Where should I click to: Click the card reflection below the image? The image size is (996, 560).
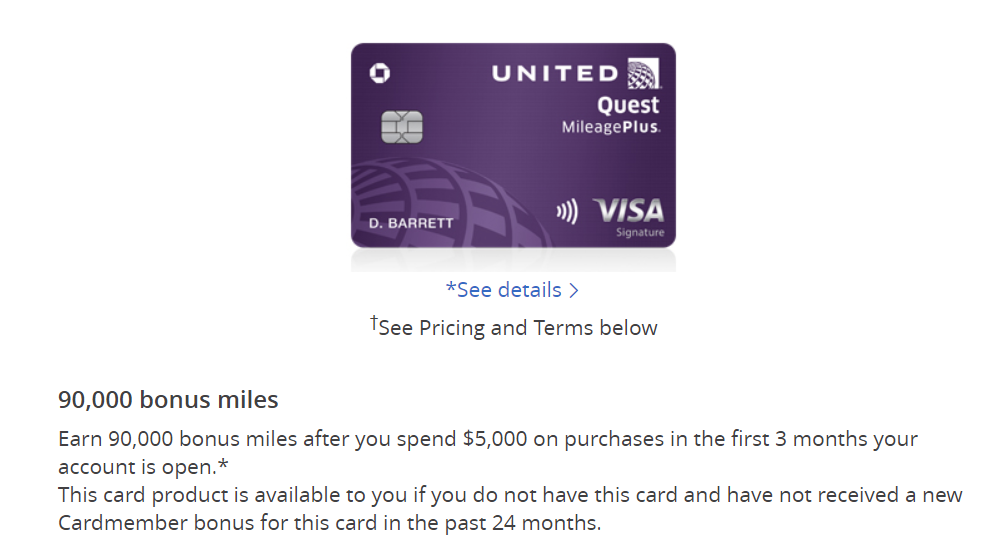coord(513,260)
